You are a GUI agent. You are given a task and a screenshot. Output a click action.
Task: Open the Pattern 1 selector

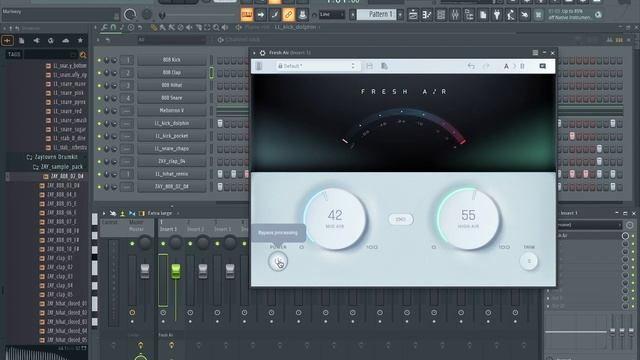coord(376,15)
